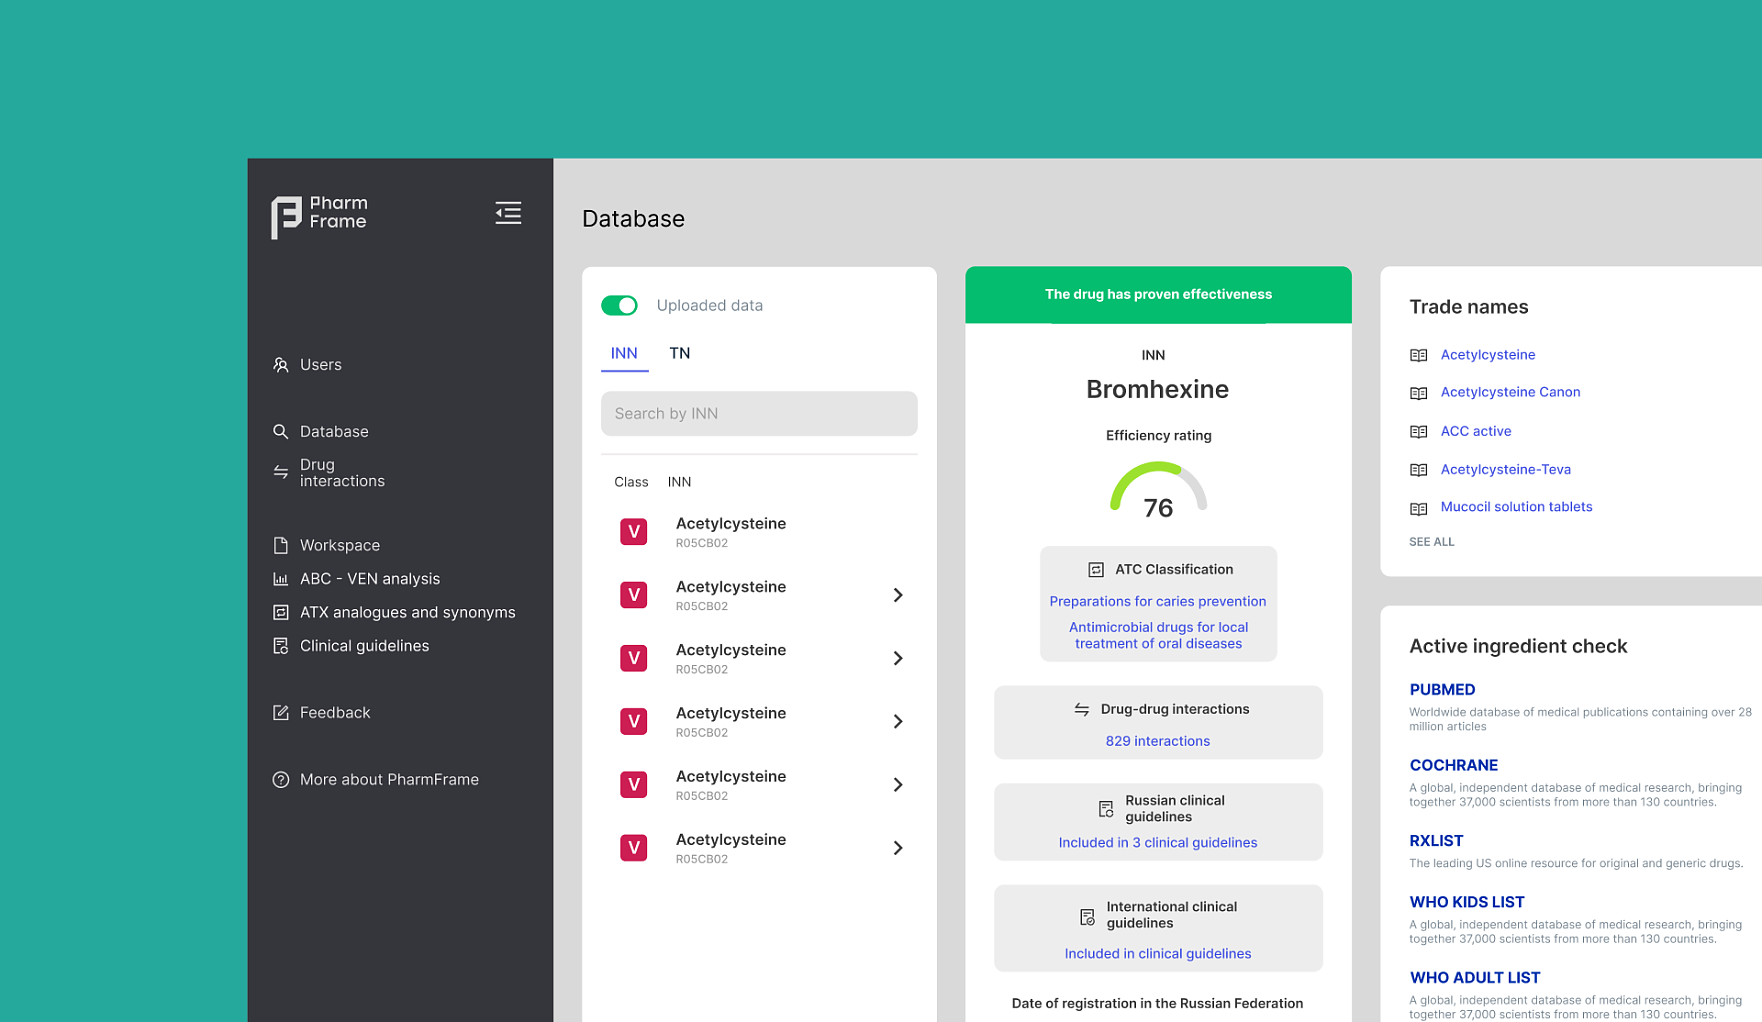
Task: Expand the fourth Acetylcysteine entry details
Action: tap(898, 721)
